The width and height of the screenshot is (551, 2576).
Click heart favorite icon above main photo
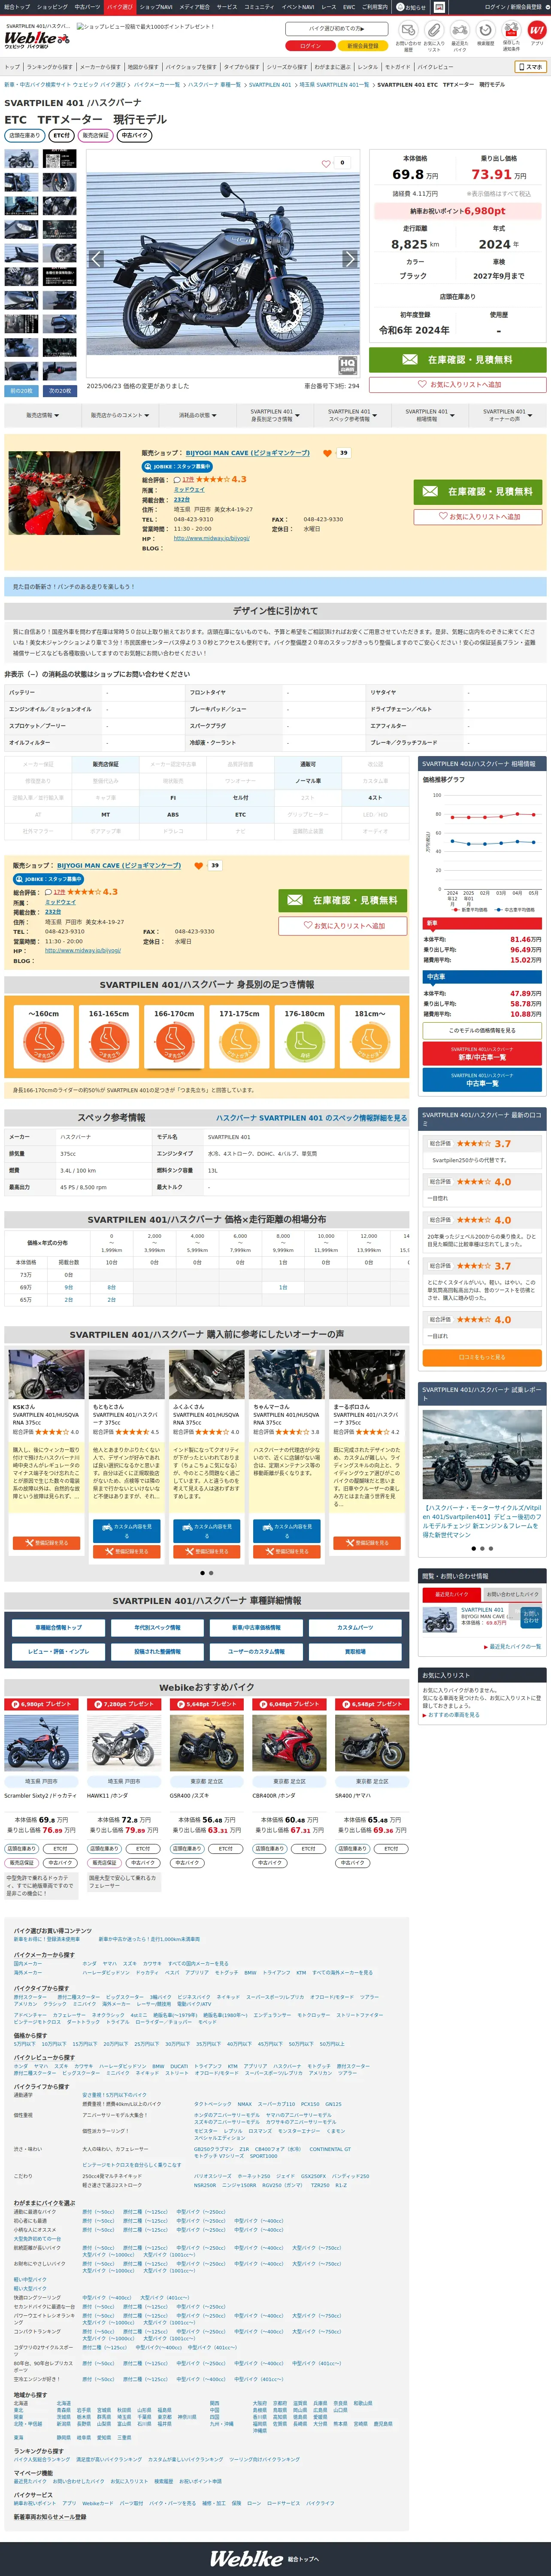[326, 163]
